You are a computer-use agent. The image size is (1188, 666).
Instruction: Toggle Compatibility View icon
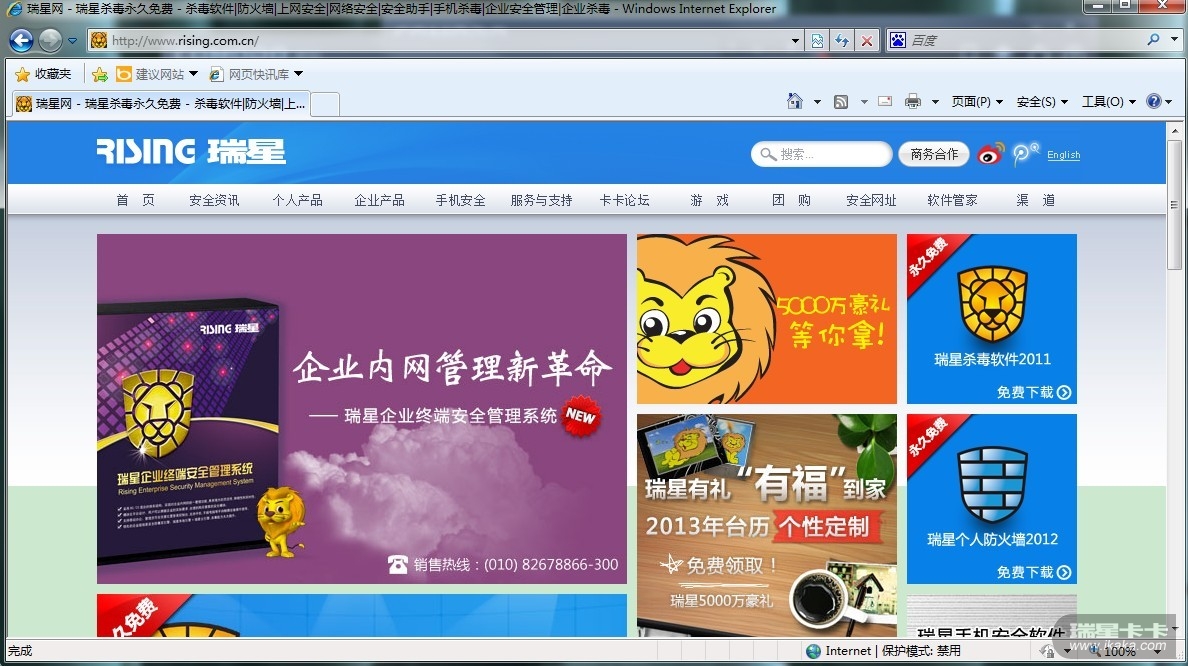point(818,41)
